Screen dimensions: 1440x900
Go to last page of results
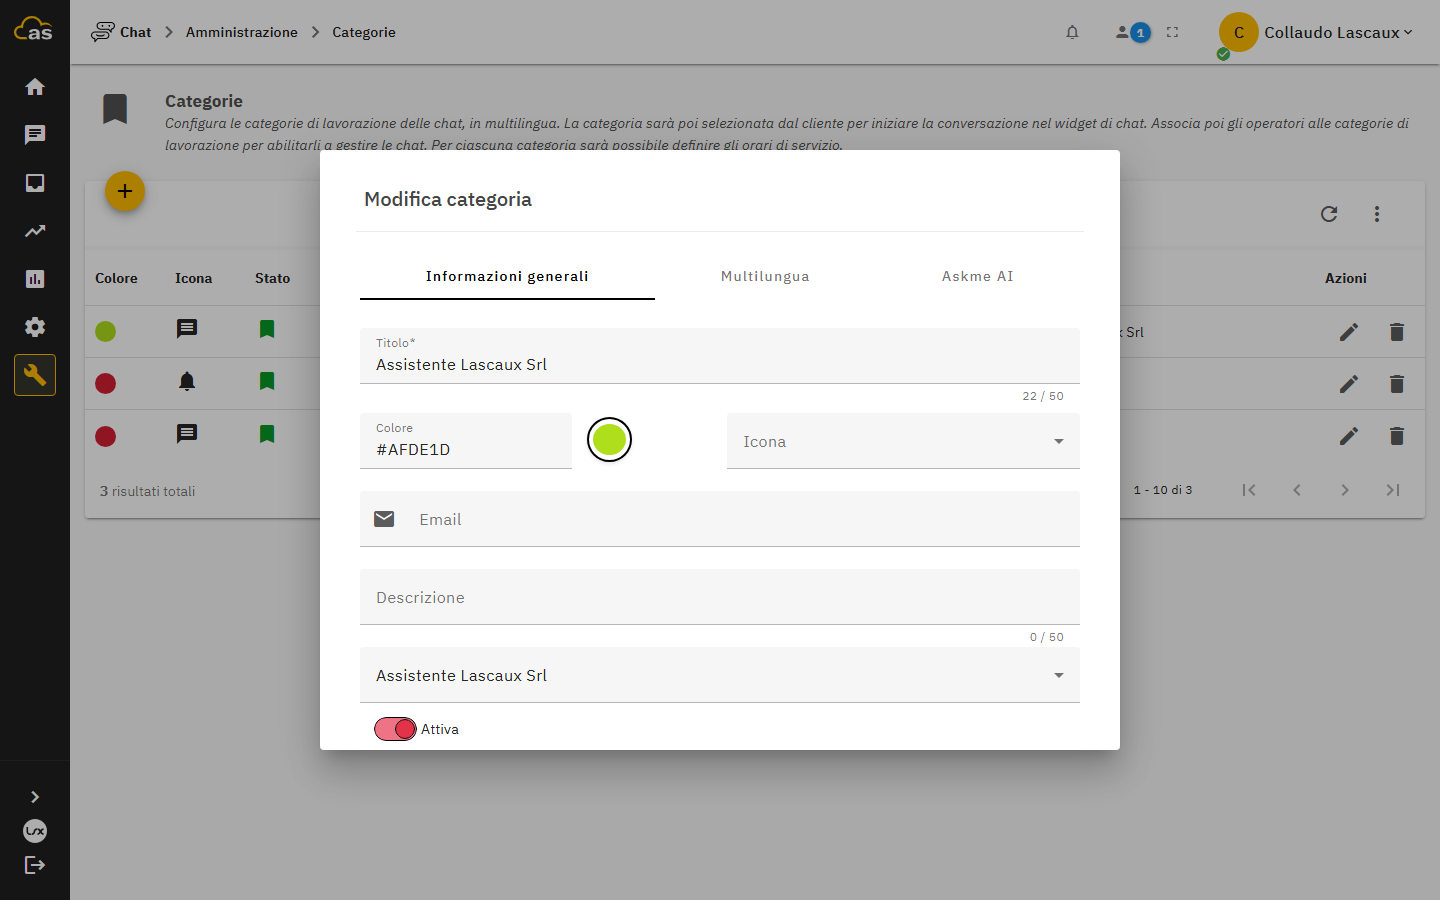pyautogui.click(x=1393, y=490)
